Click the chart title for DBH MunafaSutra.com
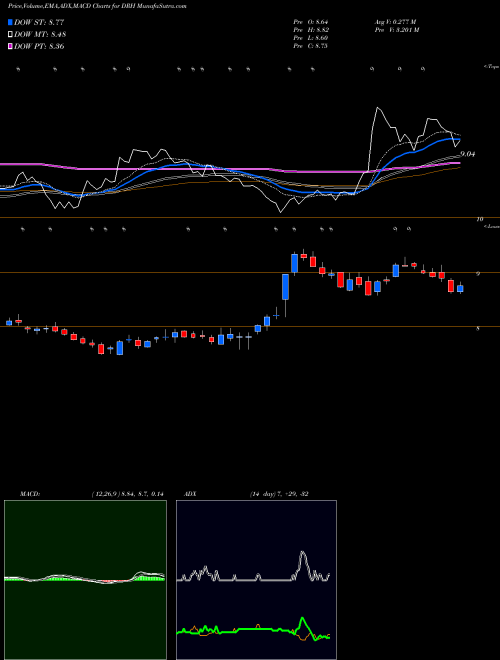This screenshot has width=500, height=660. point(97,7)
